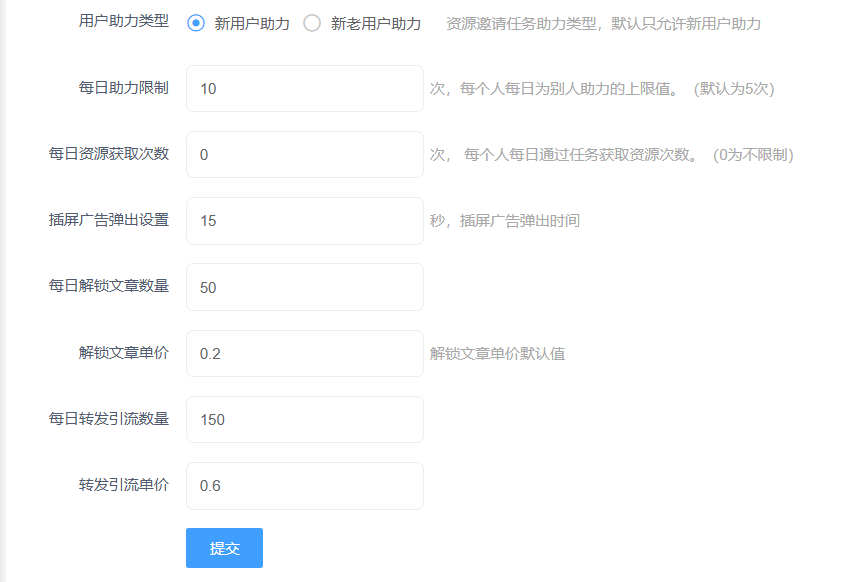
Task: Click the 用户助力类型 label
Action: click(124, 21)
